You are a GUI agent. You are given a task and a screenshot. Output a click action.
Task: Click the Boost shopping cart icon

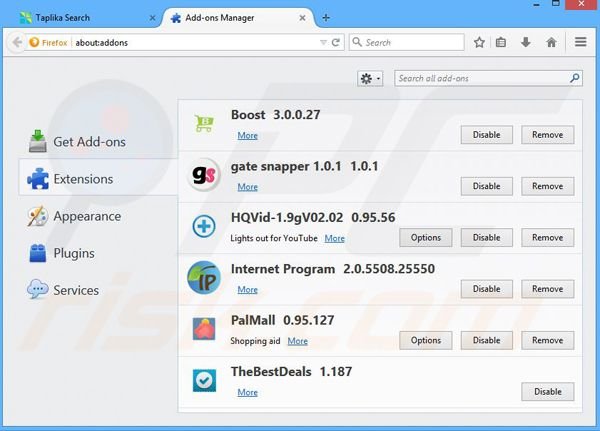coord(205,123)
